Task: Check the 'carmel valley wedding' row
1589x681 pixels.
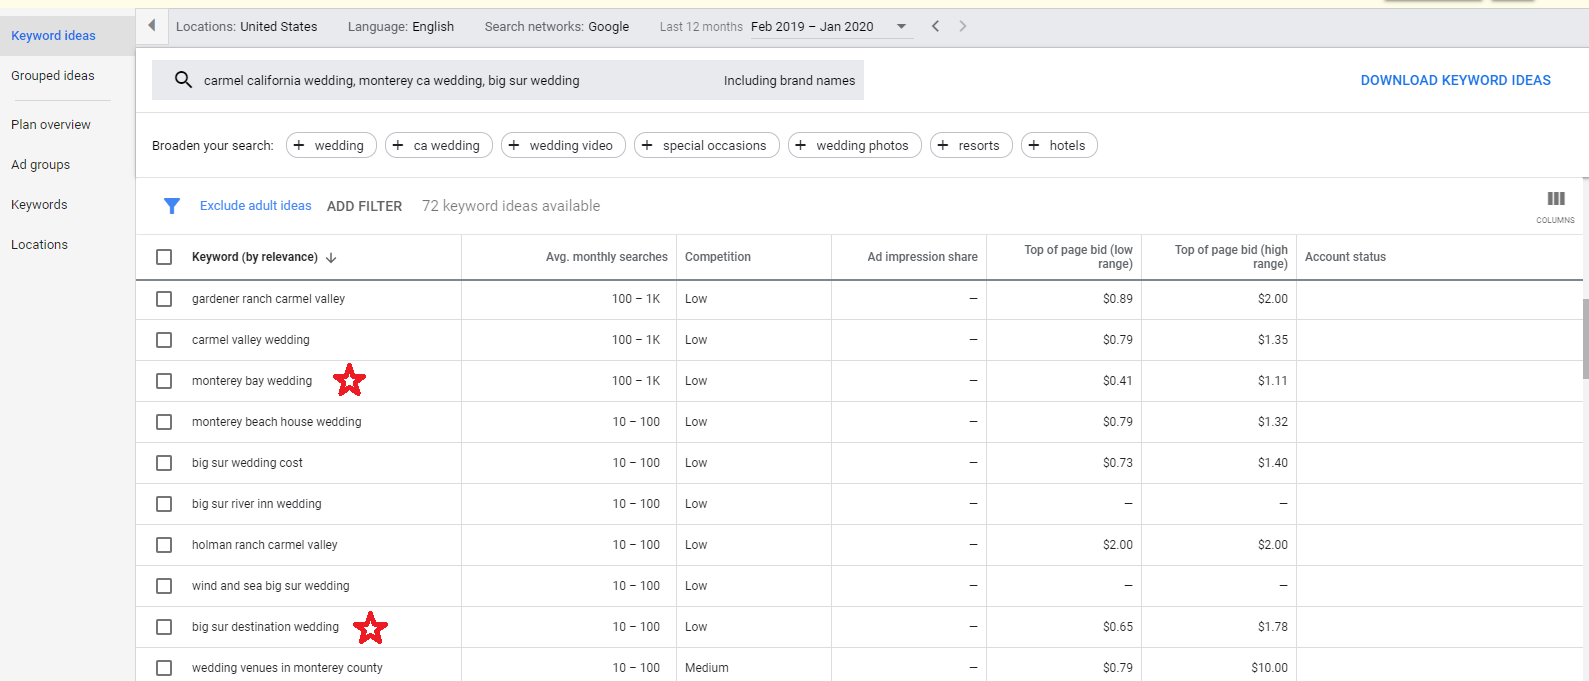Action: coord(164,340)
